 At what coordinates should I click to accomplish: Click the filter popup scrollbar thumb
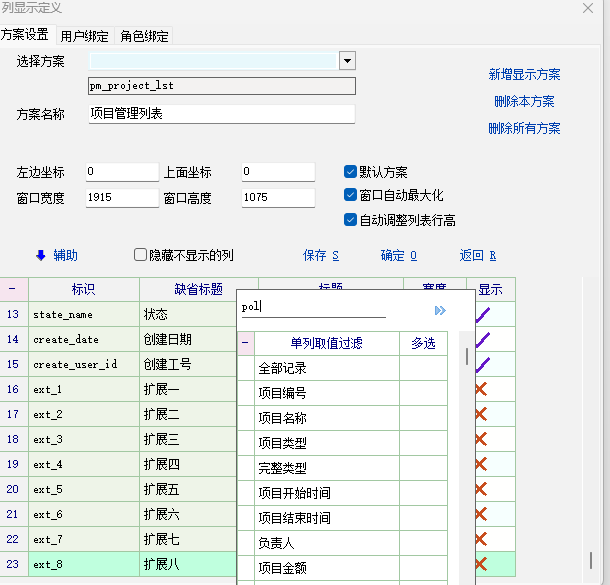466,356
